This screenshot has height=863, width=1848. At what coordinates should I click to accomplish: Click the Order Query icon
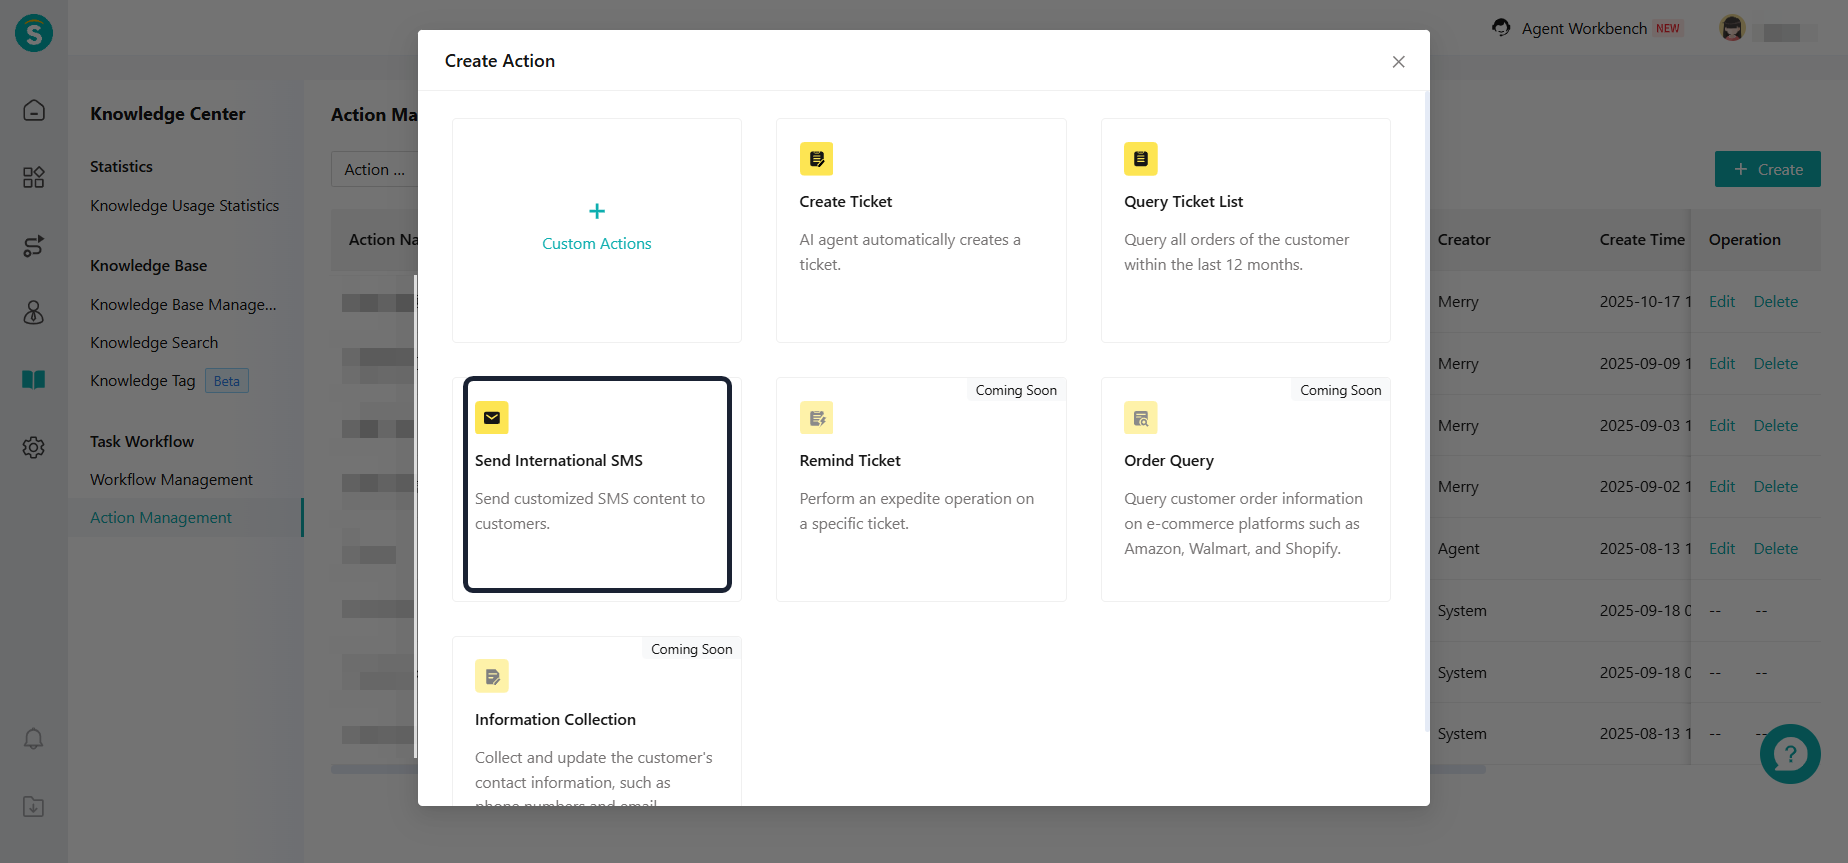coord(1140,418)
